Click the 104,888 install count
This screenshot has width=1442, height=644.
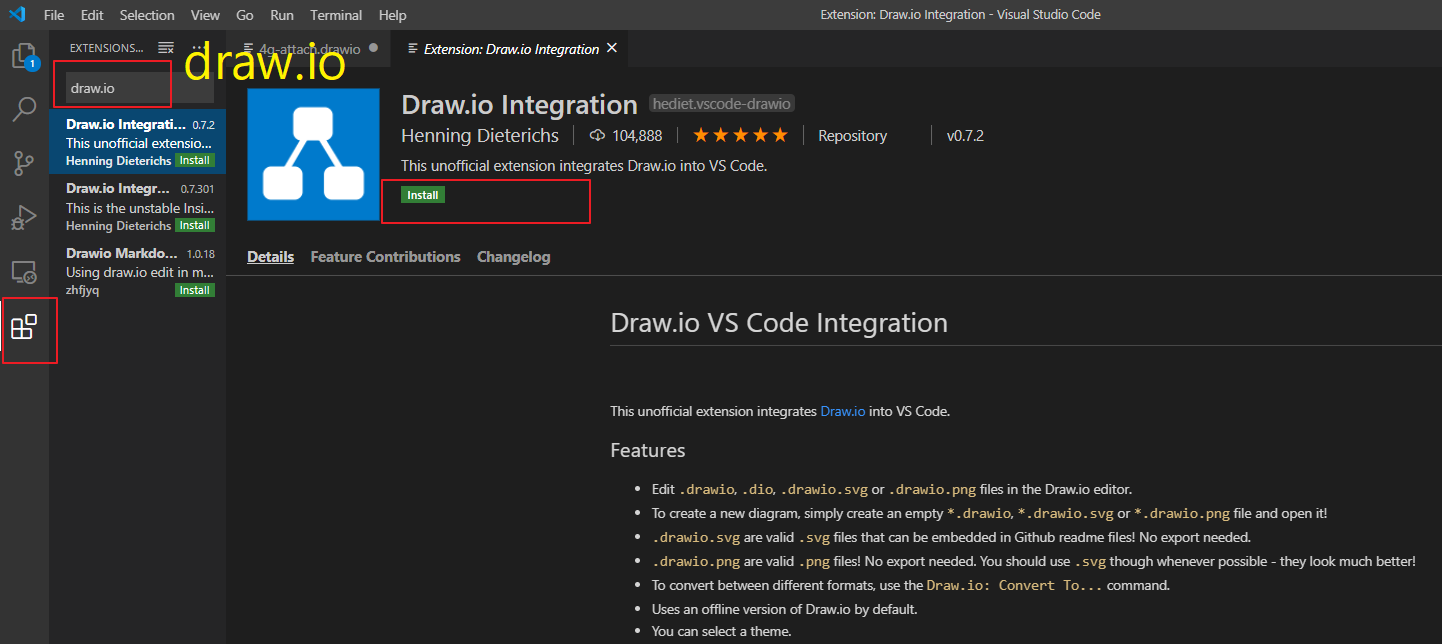(x=637, y=135)
